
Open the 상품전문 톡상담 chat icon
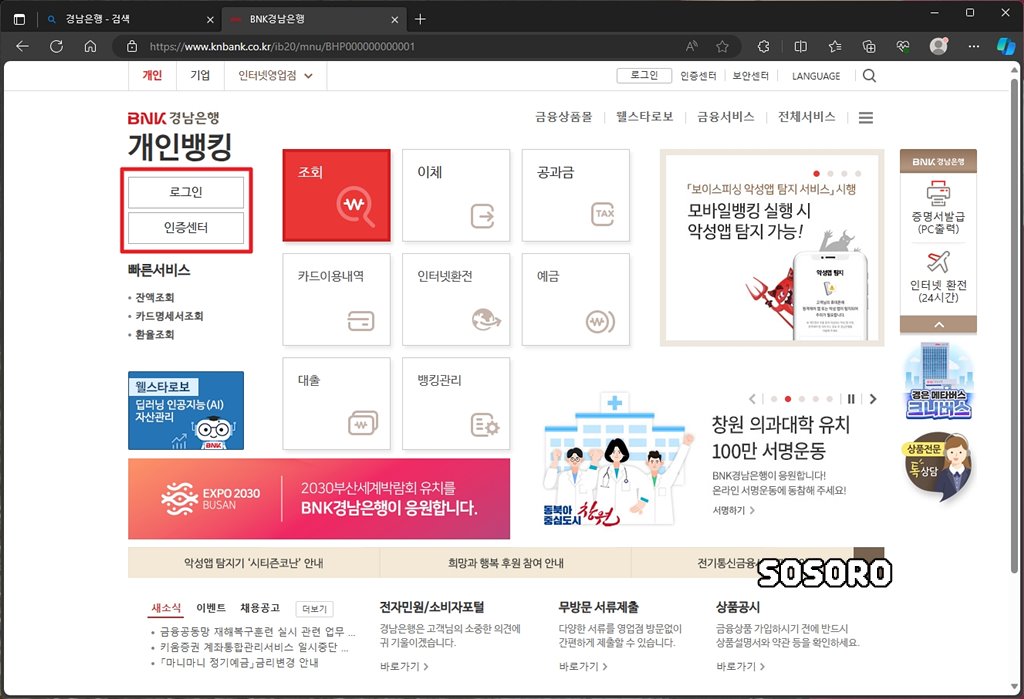938,467
